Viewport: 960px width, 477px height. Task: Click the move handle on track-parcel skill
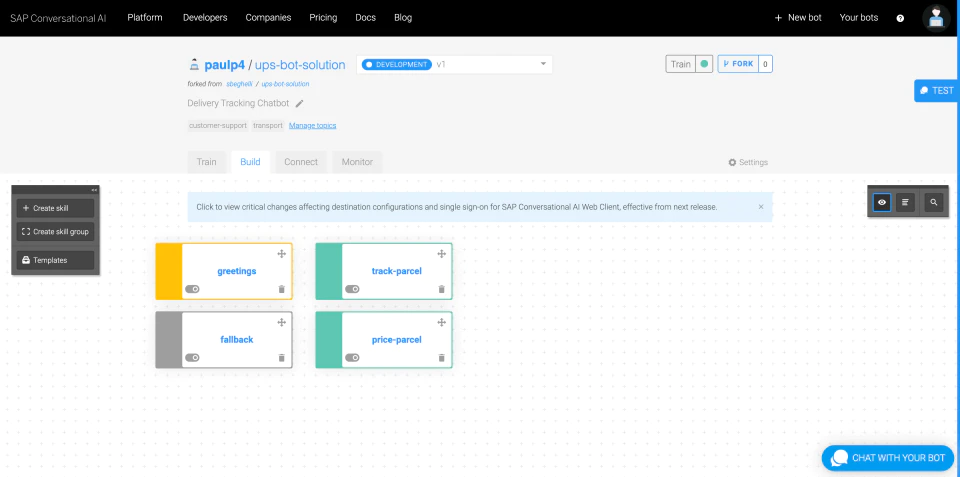tap(441, 254)
